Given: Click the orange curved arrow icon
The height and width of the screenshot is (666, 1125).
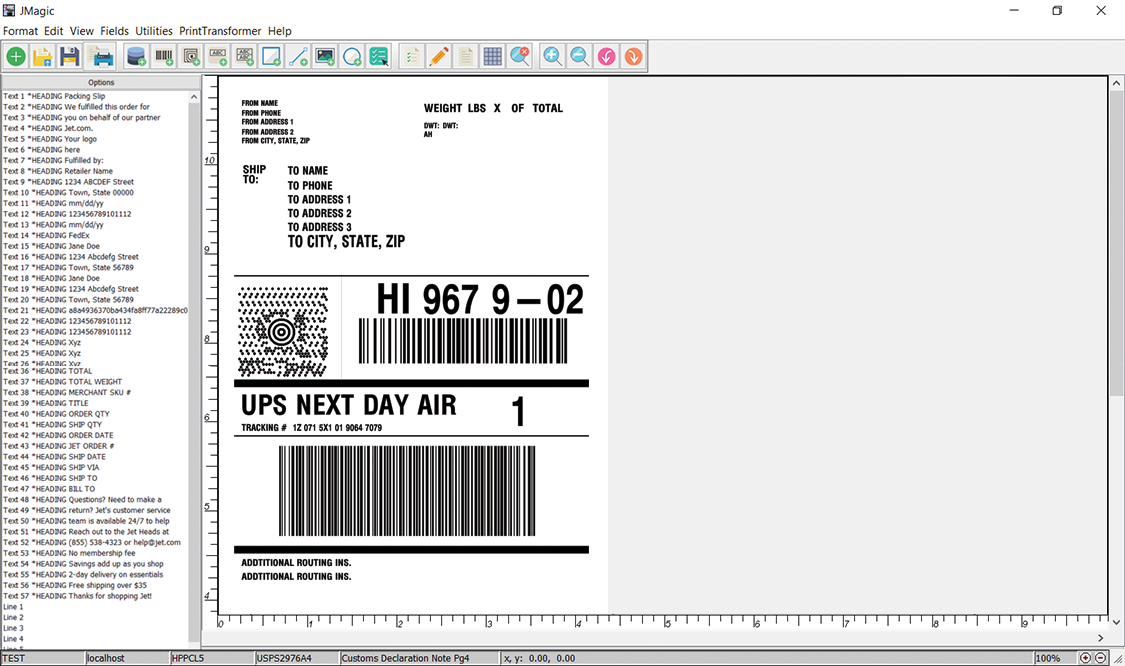Looking at the screenshot, I should coord(633,56).
